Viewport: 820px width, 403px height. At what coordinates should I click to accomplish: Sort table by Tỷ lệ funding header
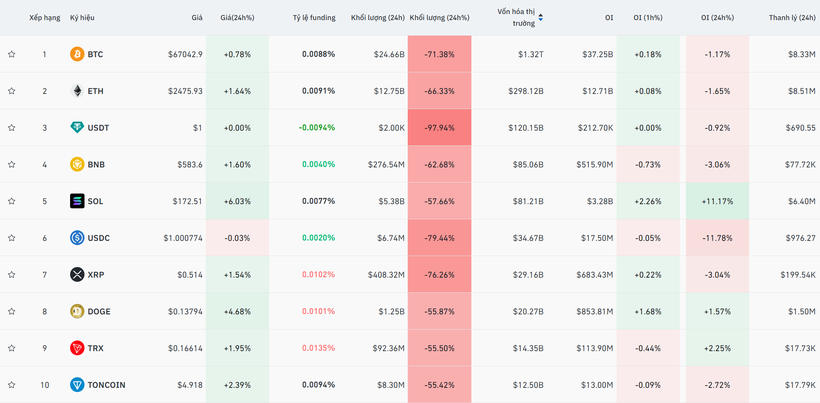tap(313, 18)
